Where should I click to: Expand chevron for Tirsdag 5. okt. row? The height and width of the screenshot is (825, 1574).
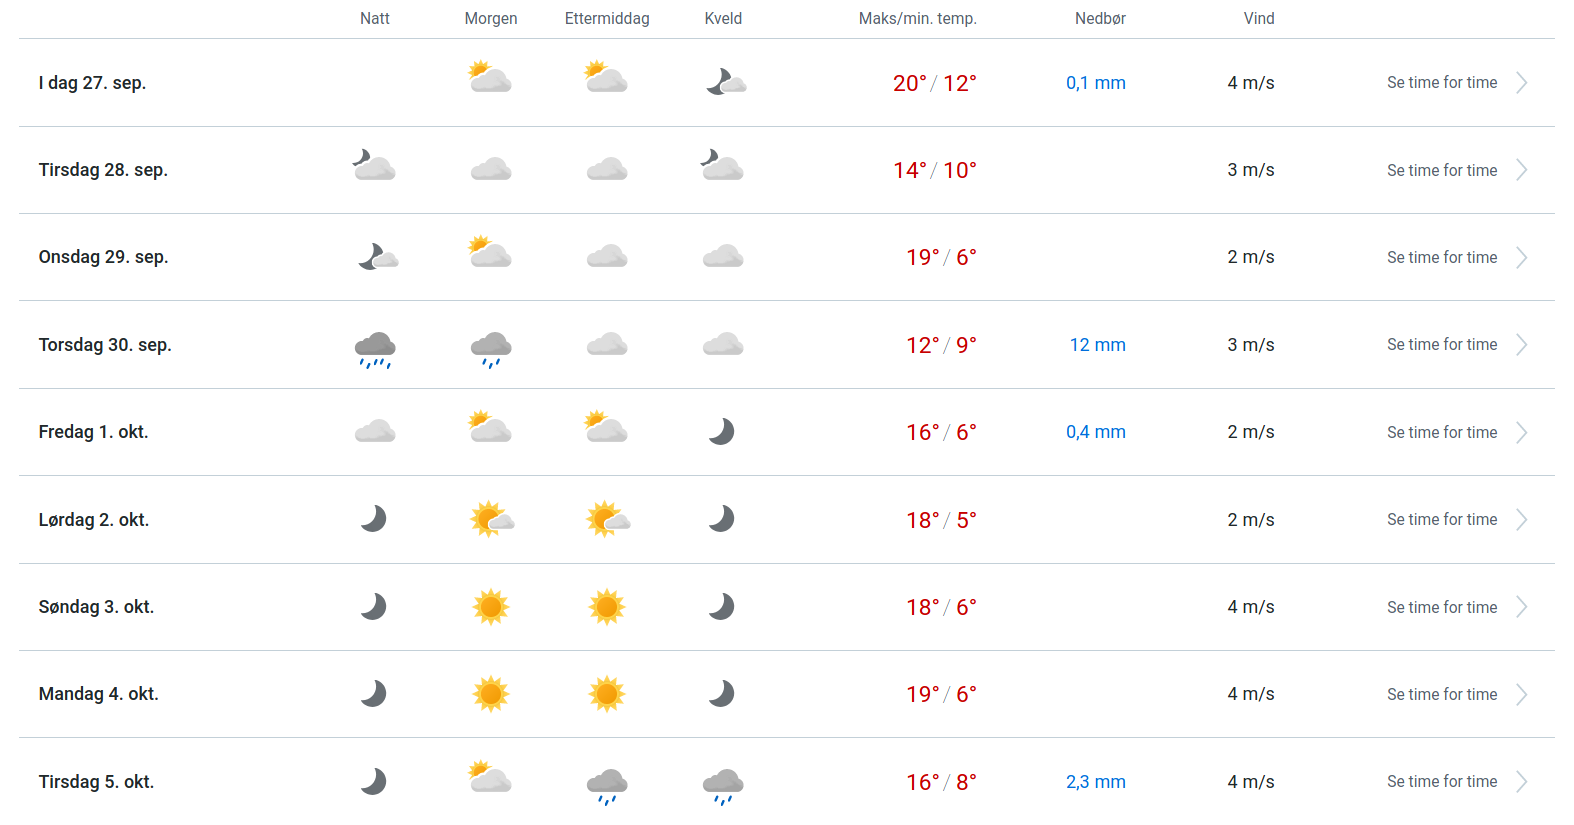coord(1521,782)
